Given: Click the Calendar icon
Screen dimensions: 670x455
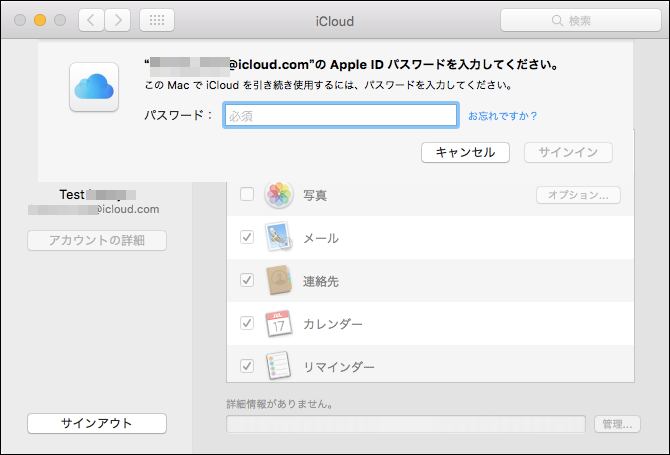Looking at the screenshot, I should (x=279, y=323).
